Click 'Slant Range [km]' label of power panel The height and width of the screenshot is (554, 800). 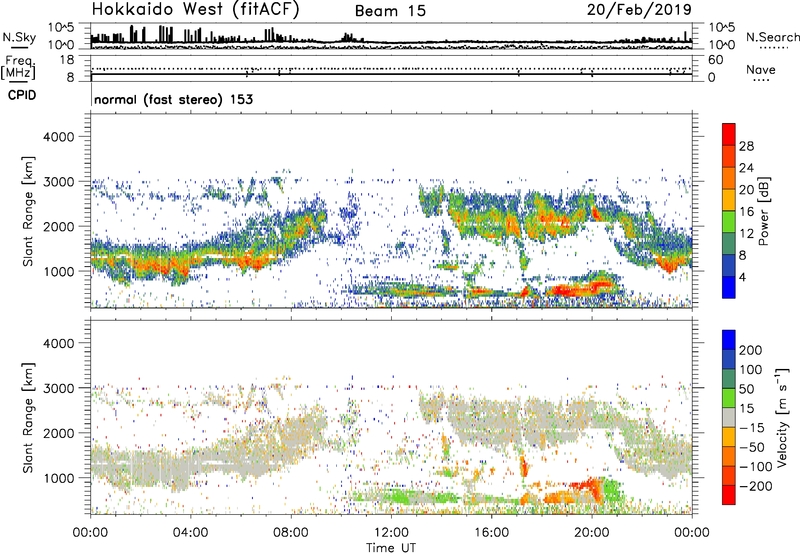click(x=28, y=211)
